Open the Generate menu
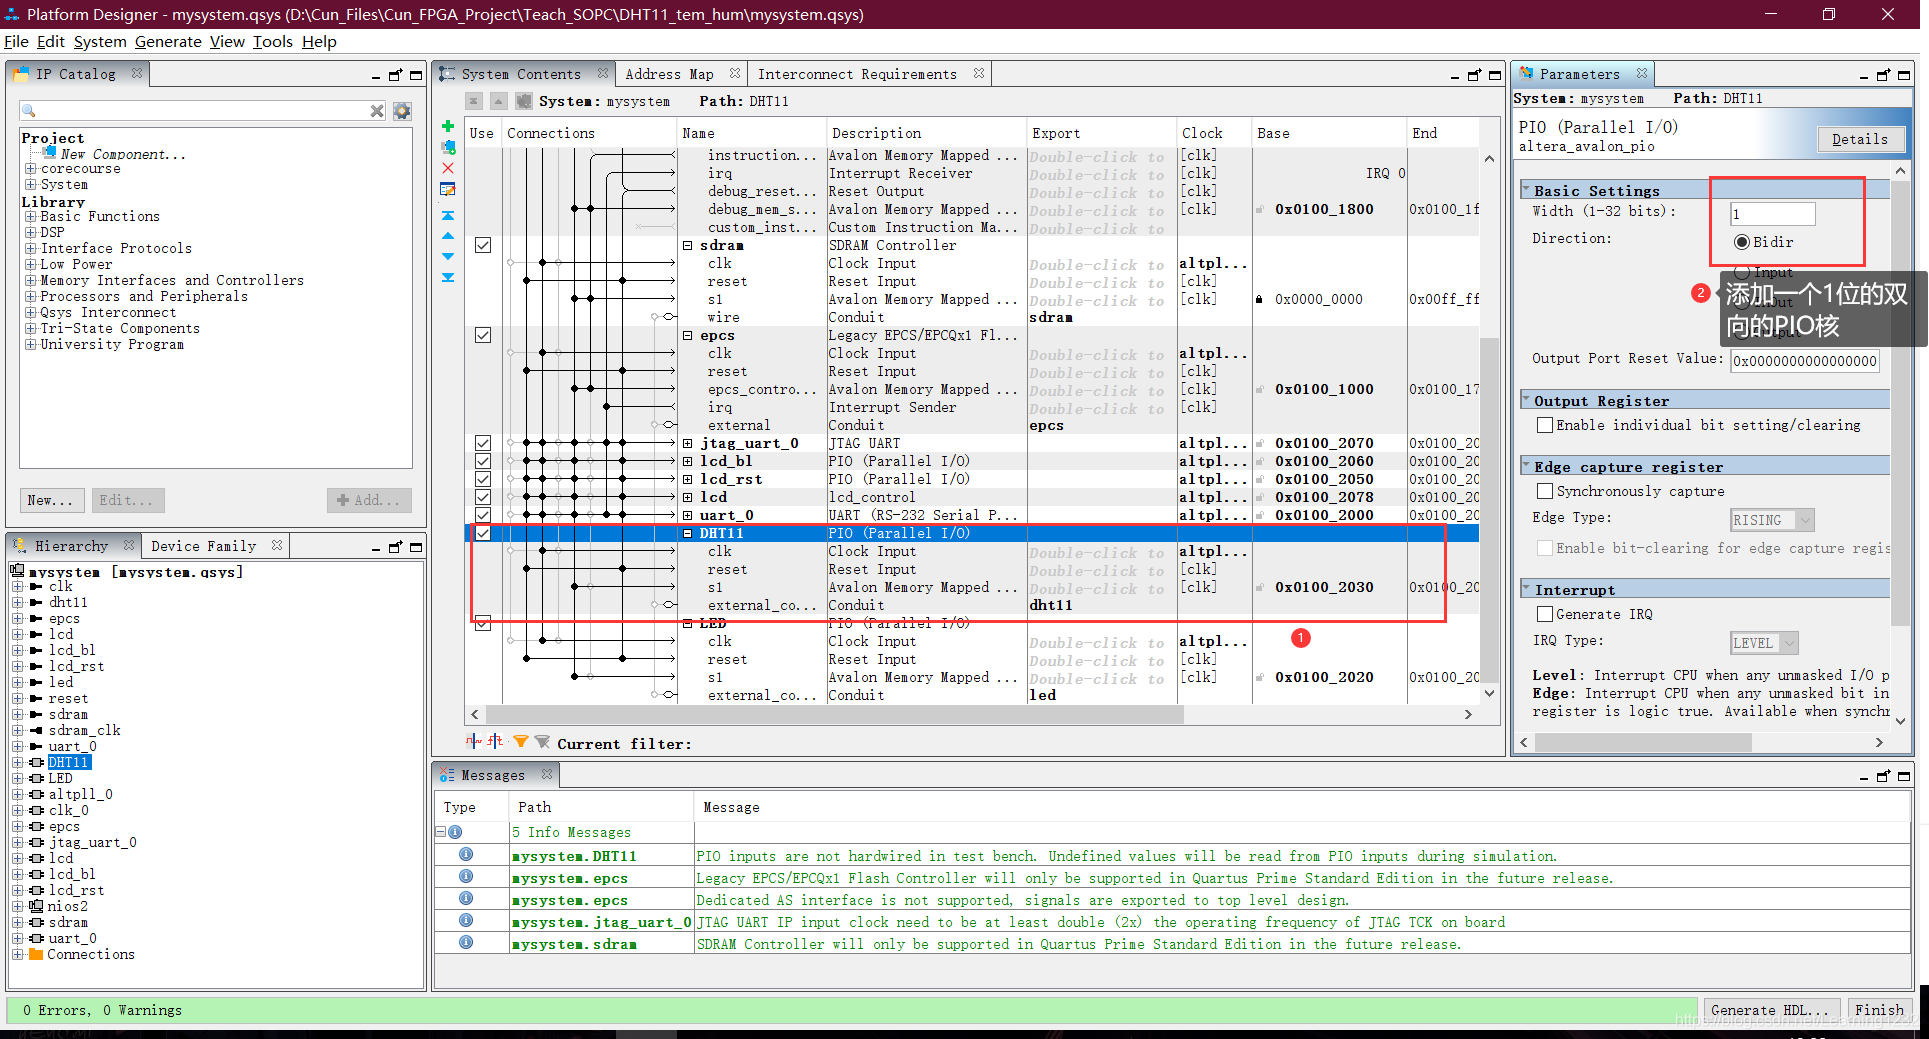The width and height of the screenshot is (1929, 1039). 168,41
